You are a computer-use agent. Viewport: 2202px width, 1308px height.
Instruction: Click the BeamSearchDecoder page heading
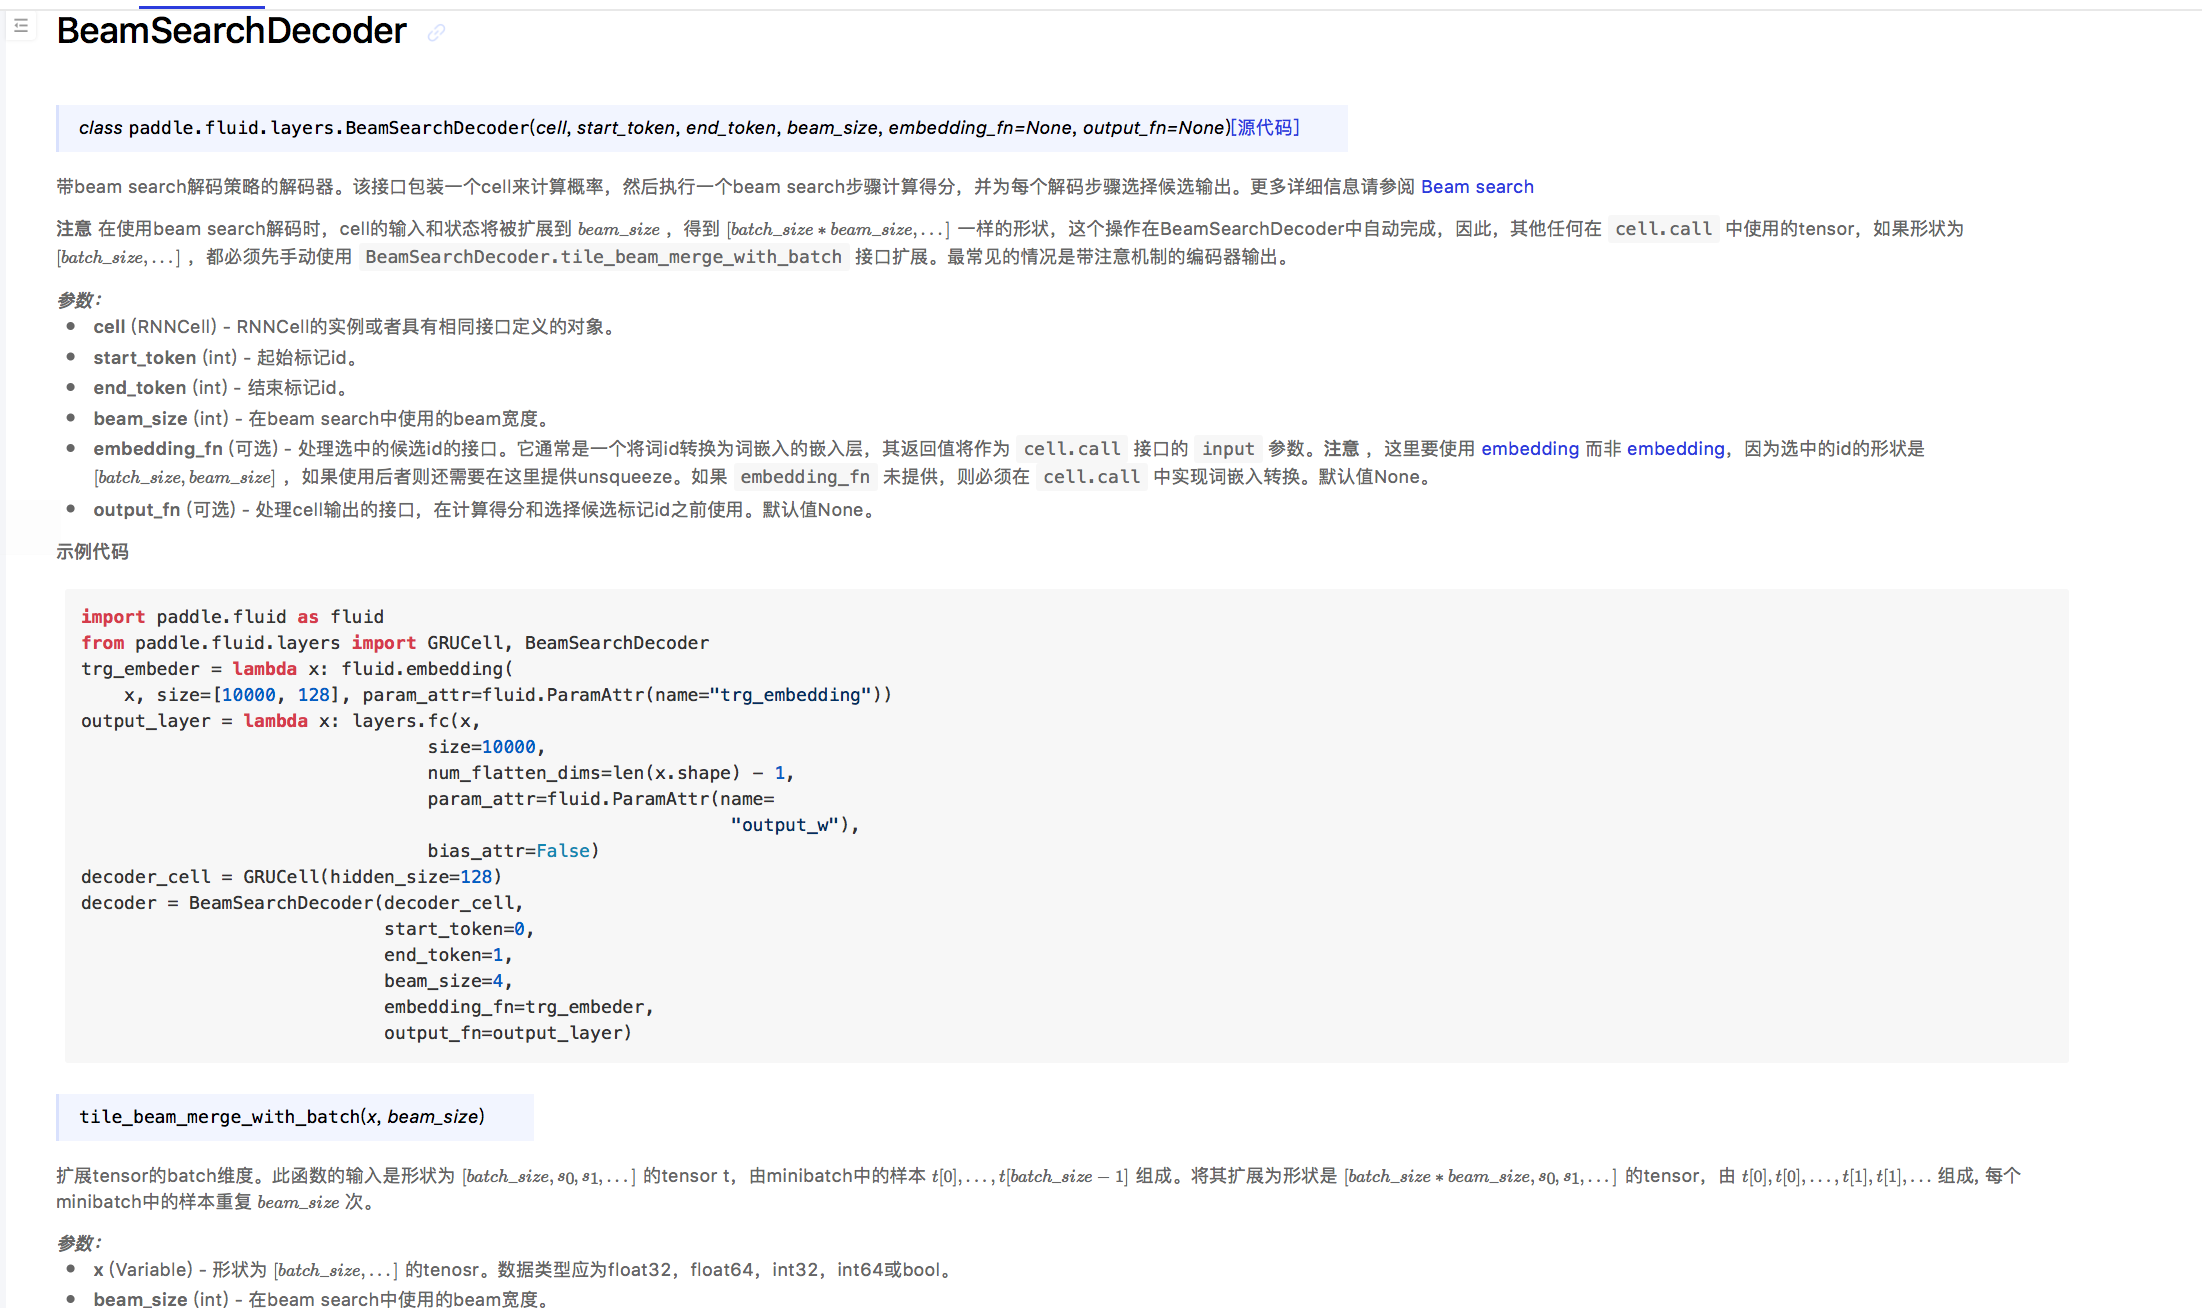231,31
